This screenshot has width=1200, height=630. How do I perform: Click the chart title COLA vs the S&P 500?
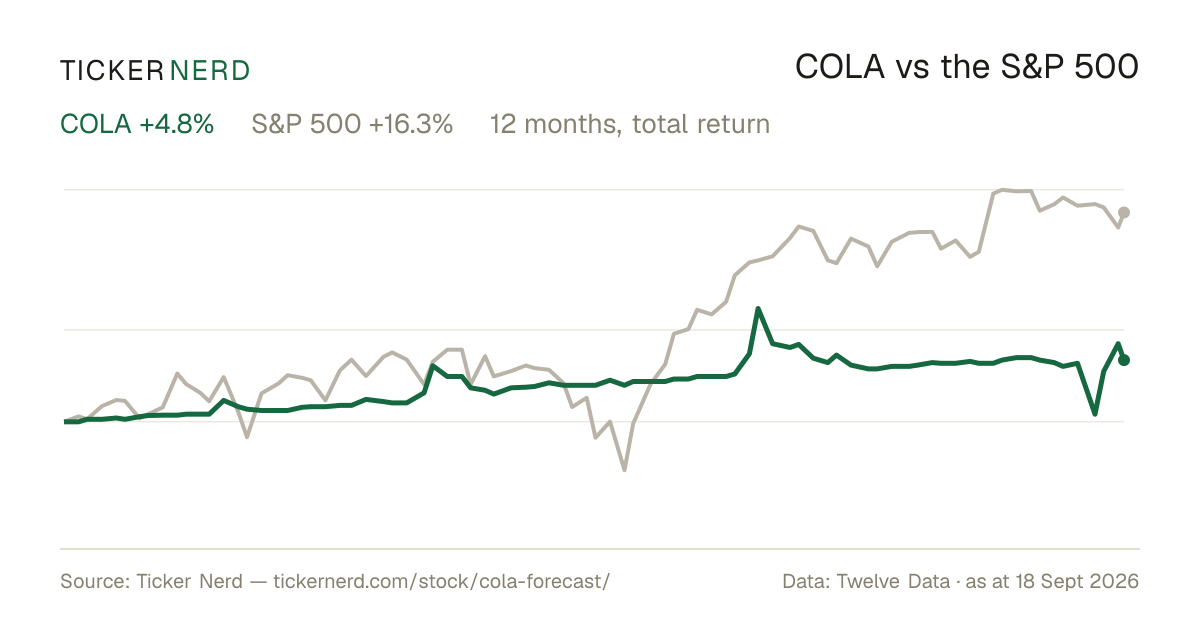967,67
